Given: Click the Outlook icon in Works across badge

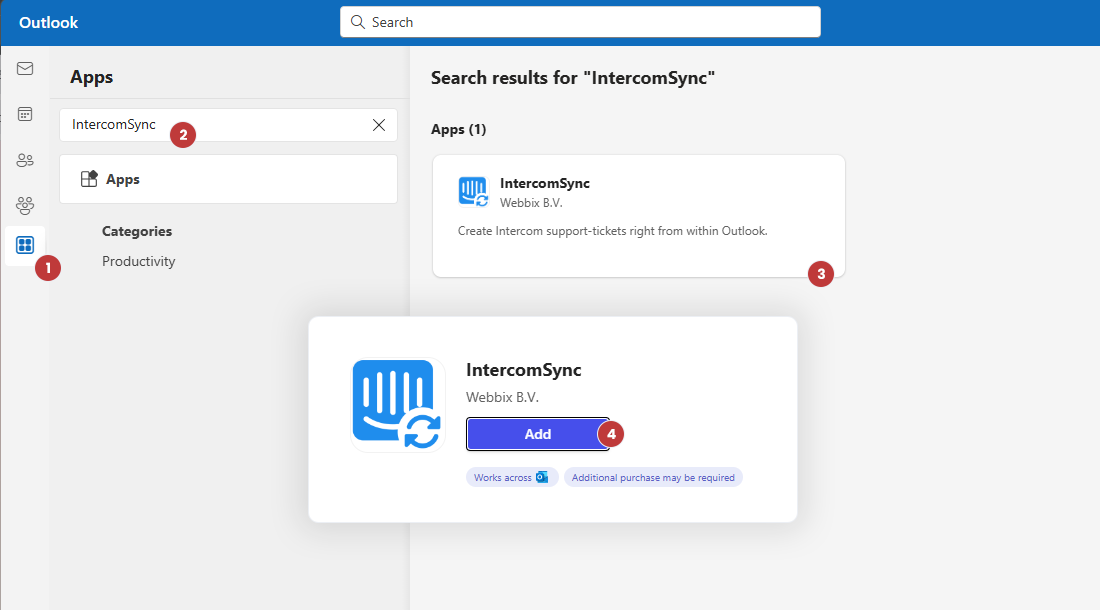Looking at the screenshot, I should click(542, 477).
